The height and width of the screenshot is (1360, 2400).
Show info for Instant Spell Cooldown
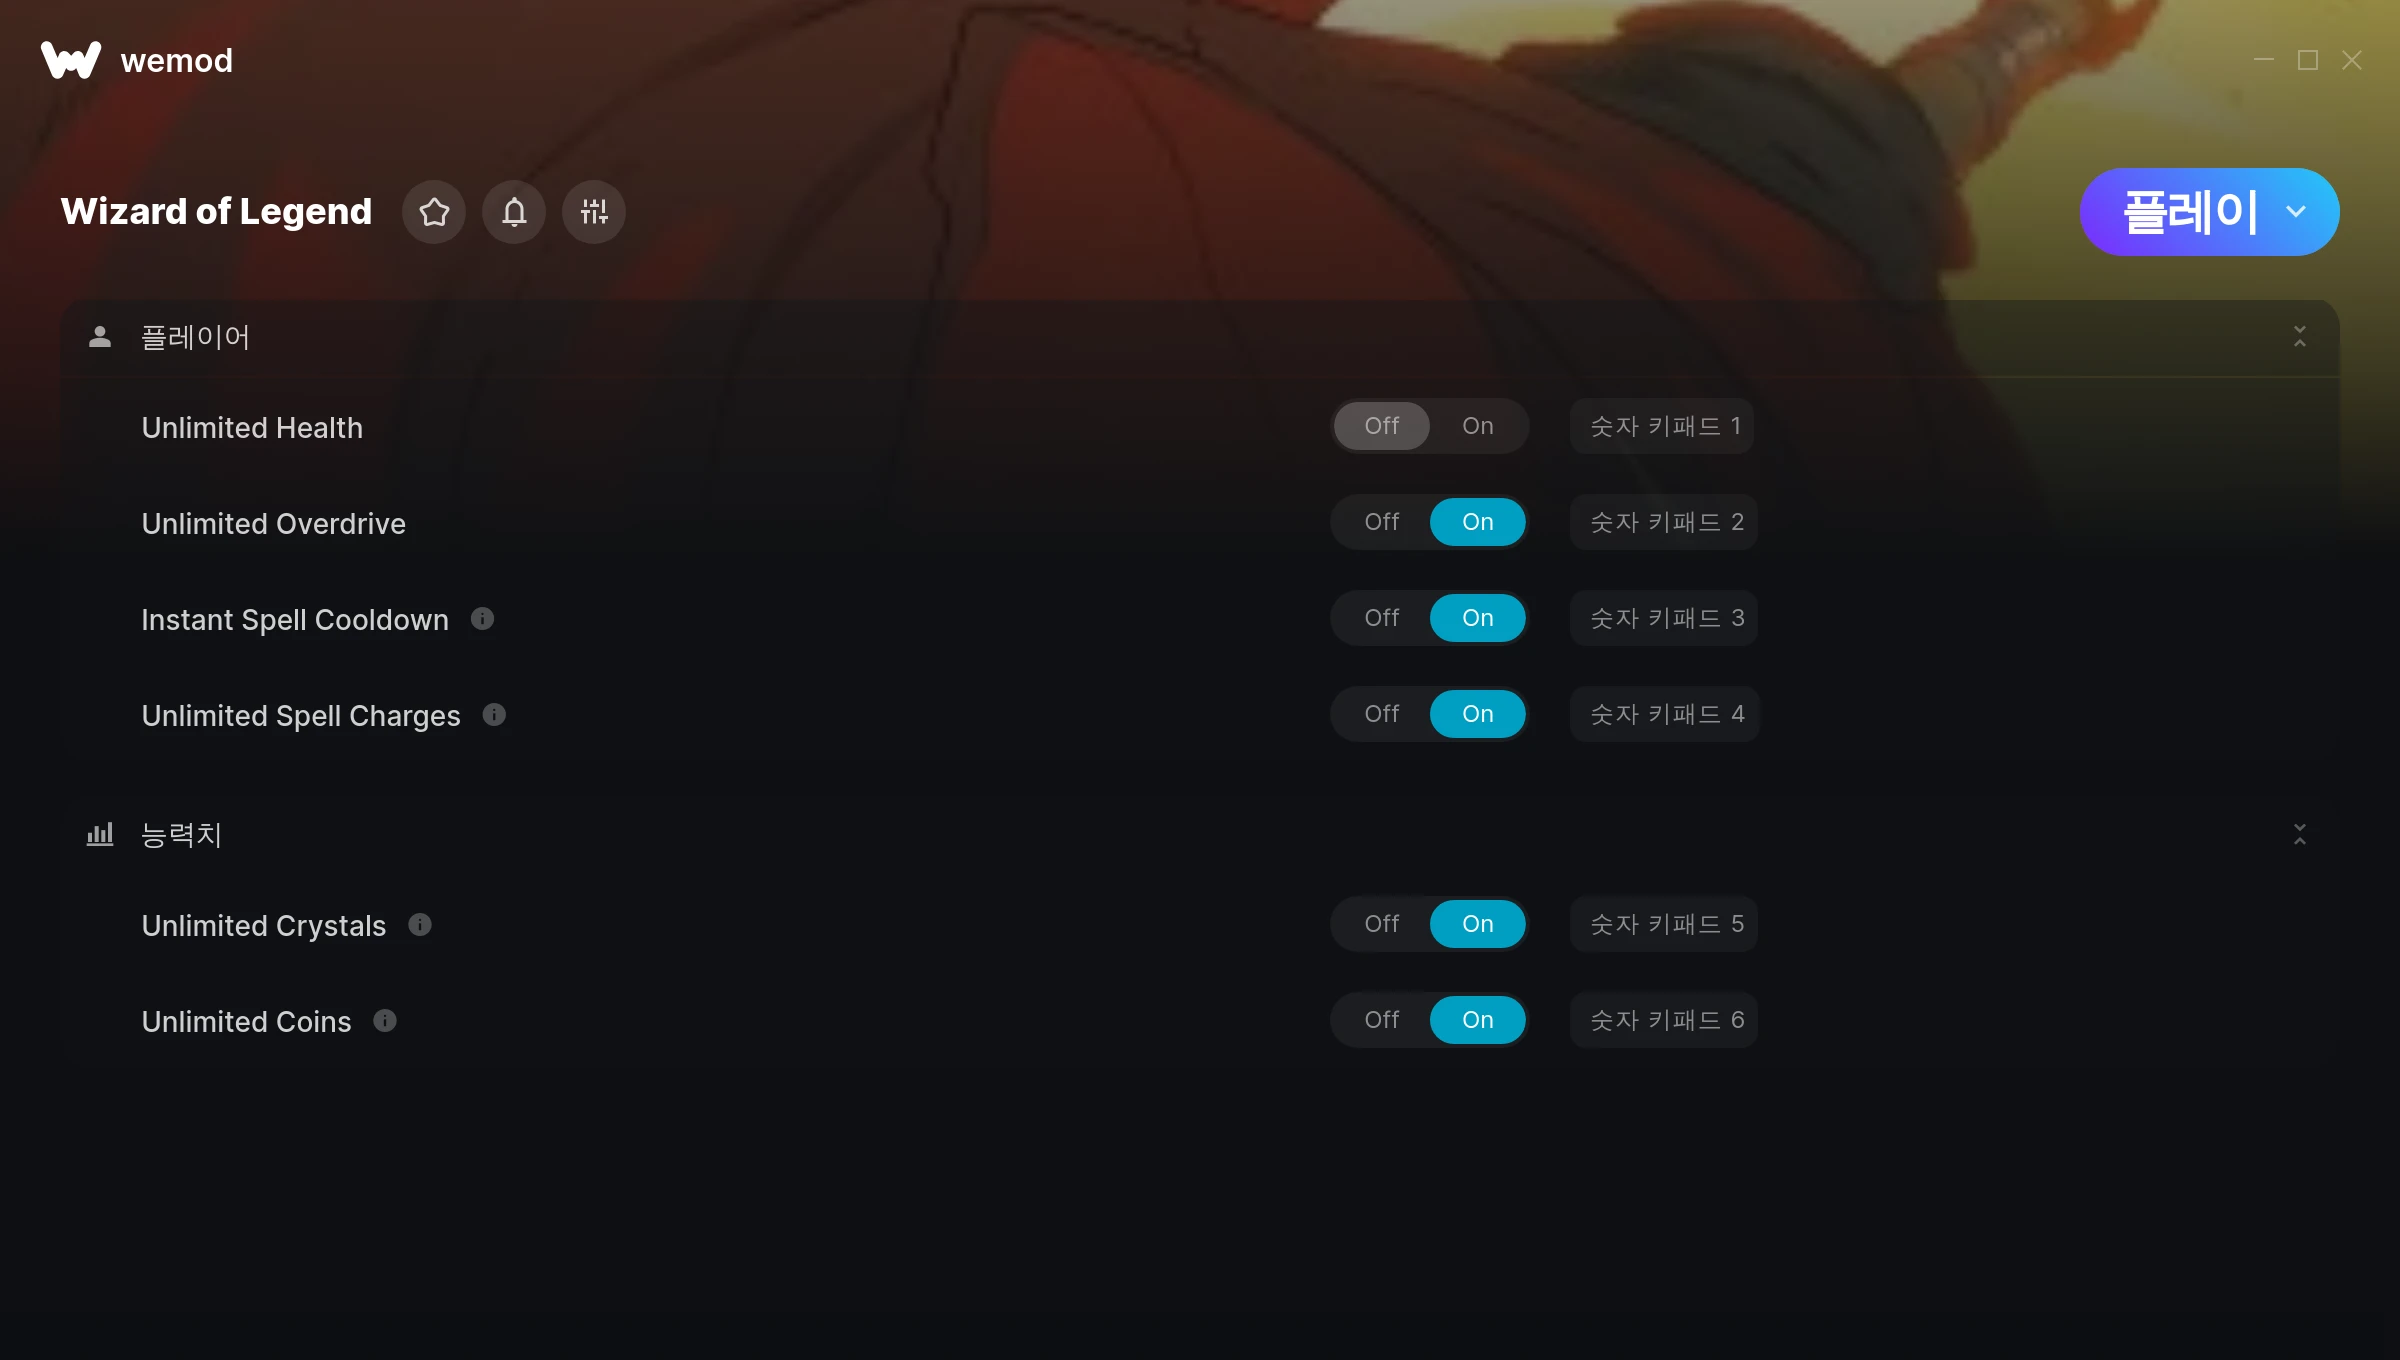482,619
